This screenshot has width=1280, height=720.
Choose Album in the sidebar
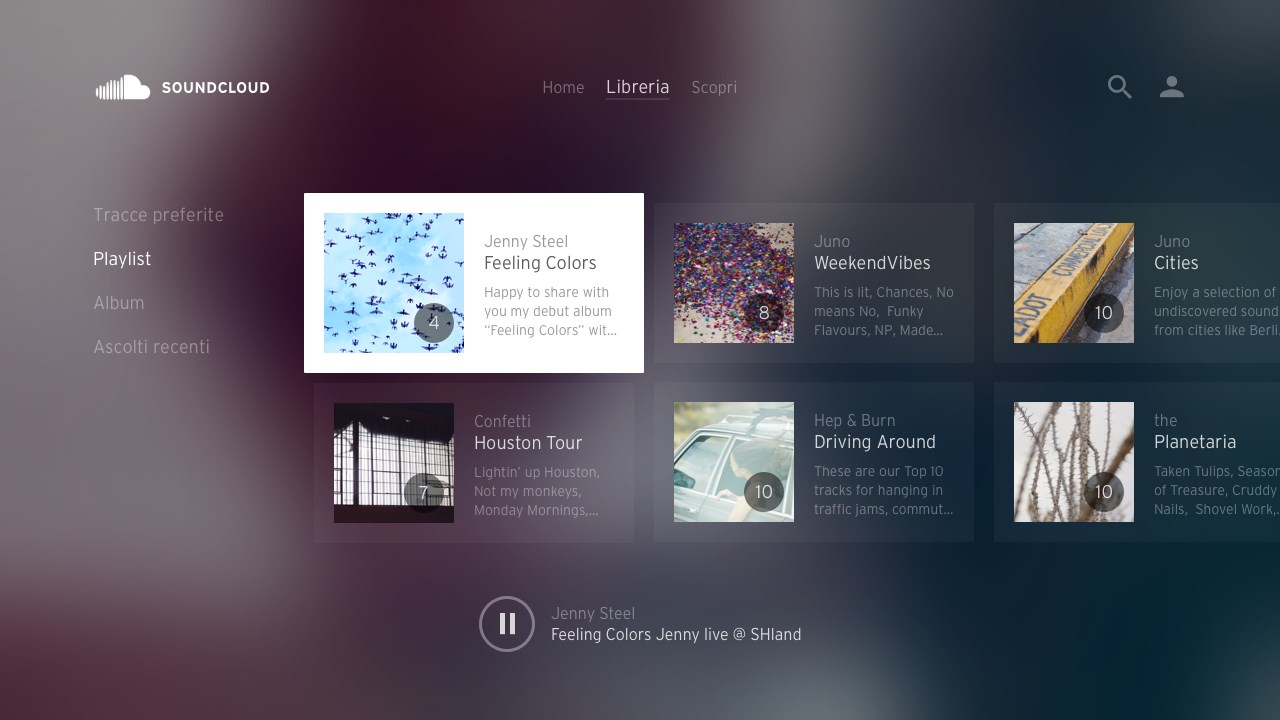(x=119, y=303)
